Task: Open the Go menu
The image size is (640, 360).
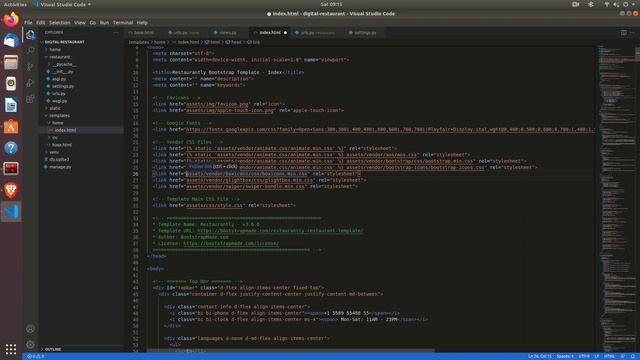Action: click(93, 22)
